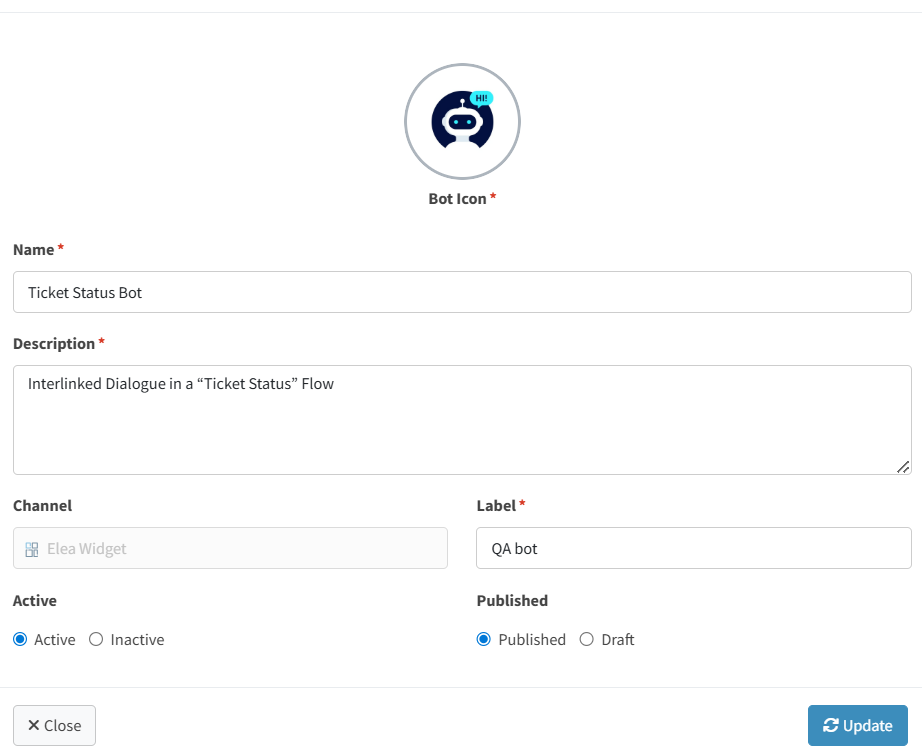Set status to Draft radio option
This screenshot has height=751, width=922.
coord(587,639)
